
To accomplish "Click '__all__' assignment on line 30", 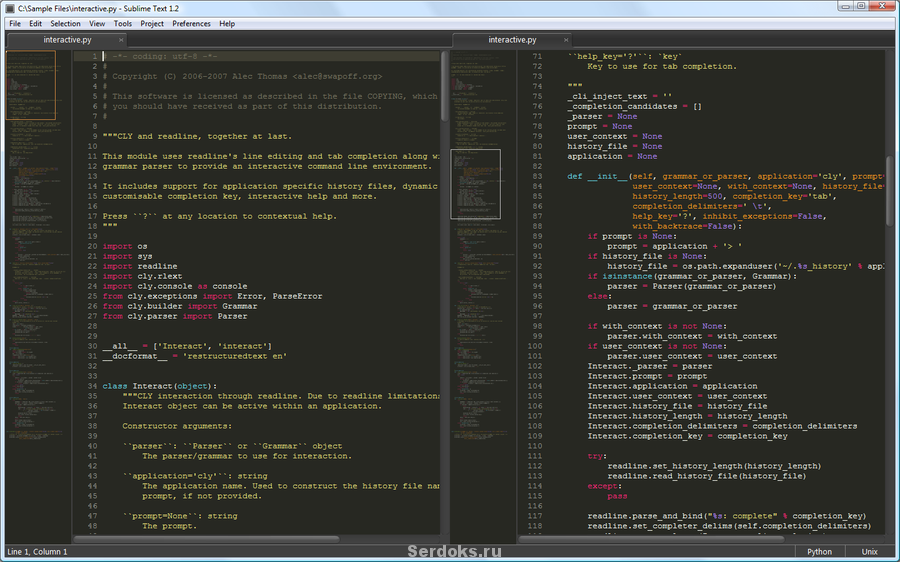I will (187, 346).
